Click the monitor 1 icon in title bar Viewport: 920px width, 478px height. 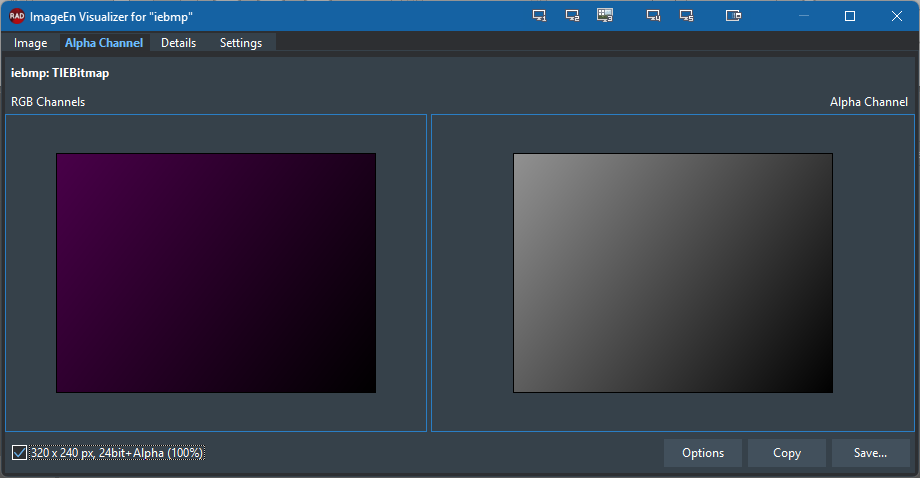point(539,16)
